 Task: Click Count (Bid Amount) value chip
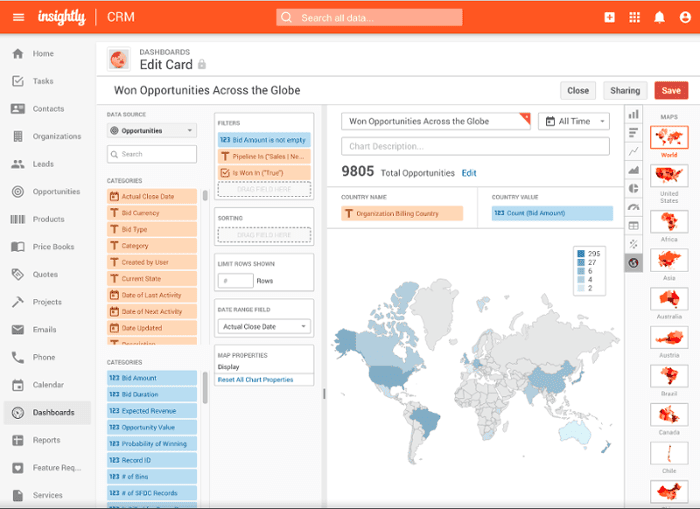coord(552,213)
